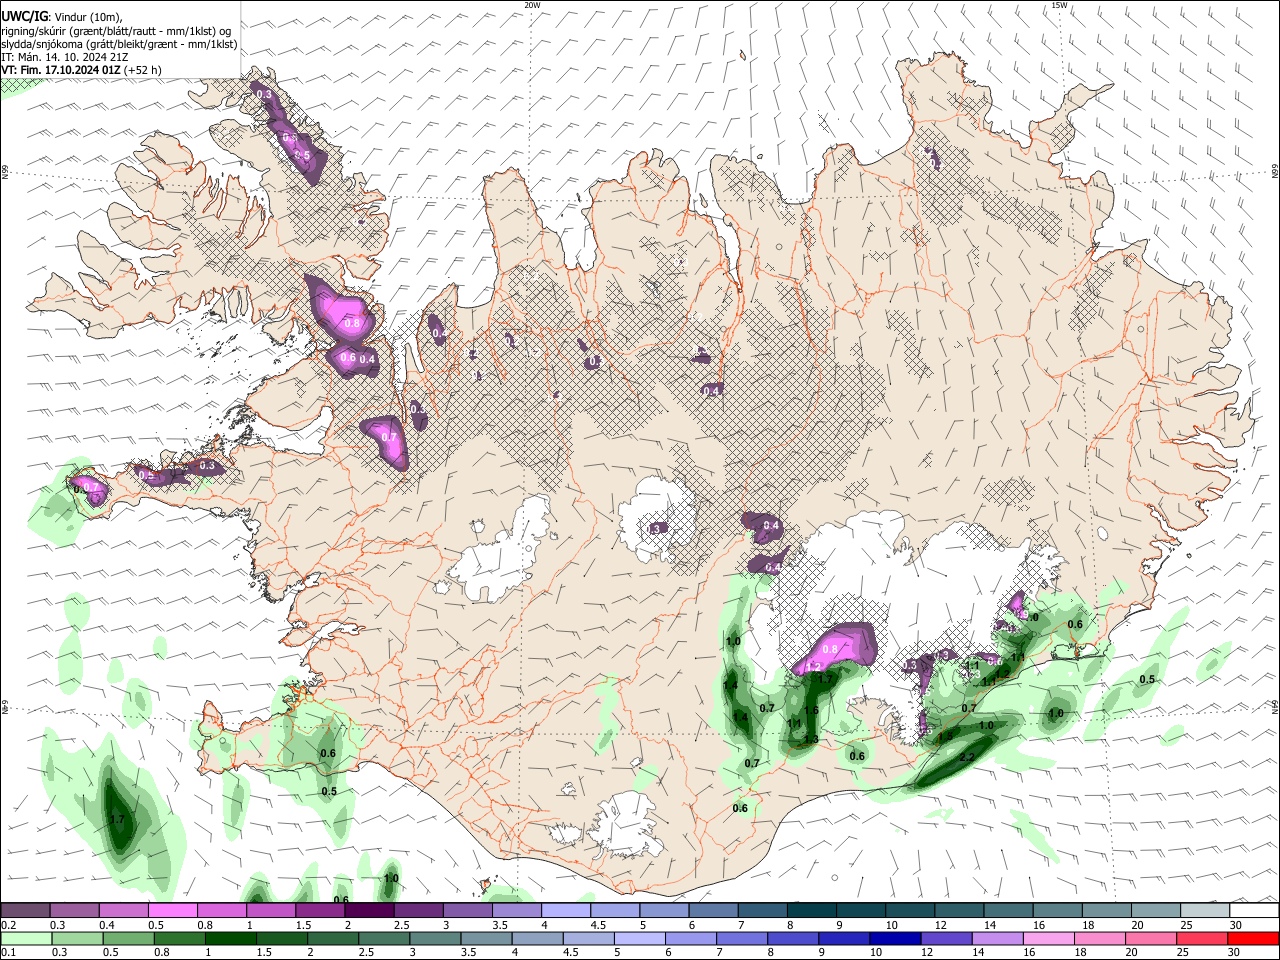
Task: Choose the bright red 30 swatch, bottom legend row
Action: [1254, 938]
